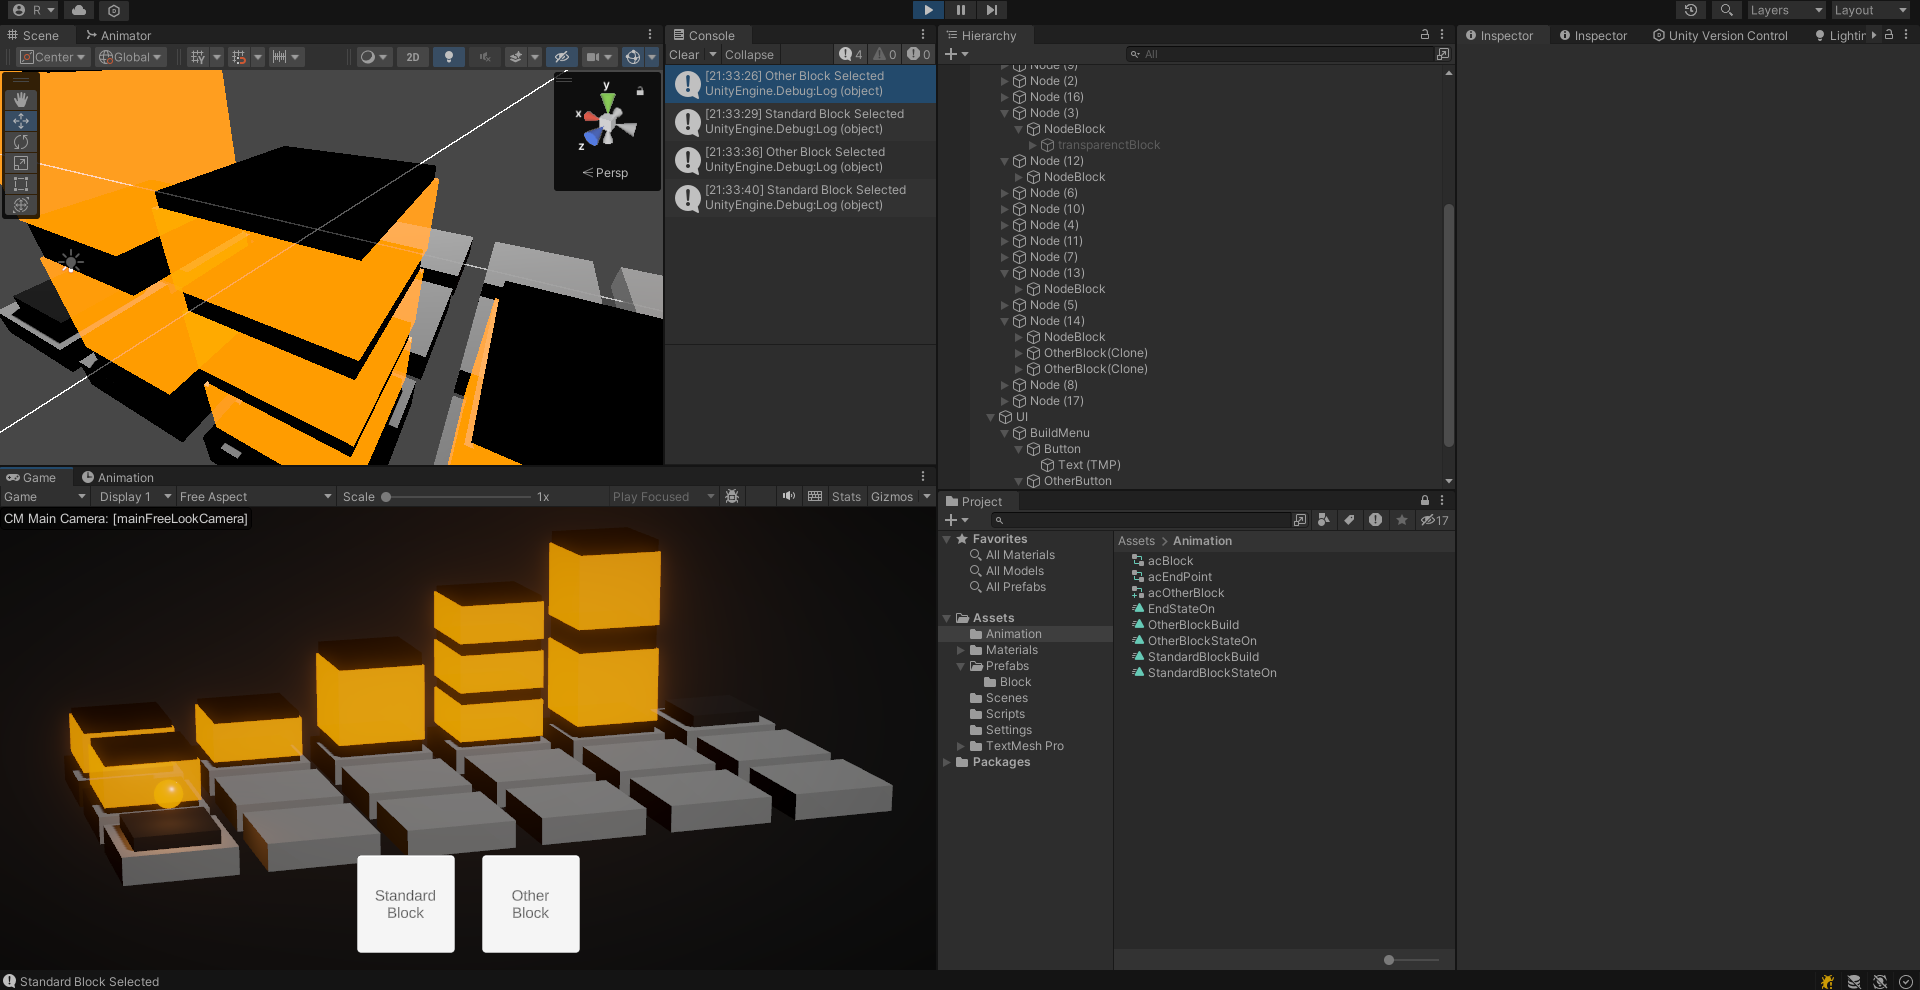Viewport: 1920px width, 990px height.
Task: Toggle Mute Audio in Game view
Action: coord(789,497)
